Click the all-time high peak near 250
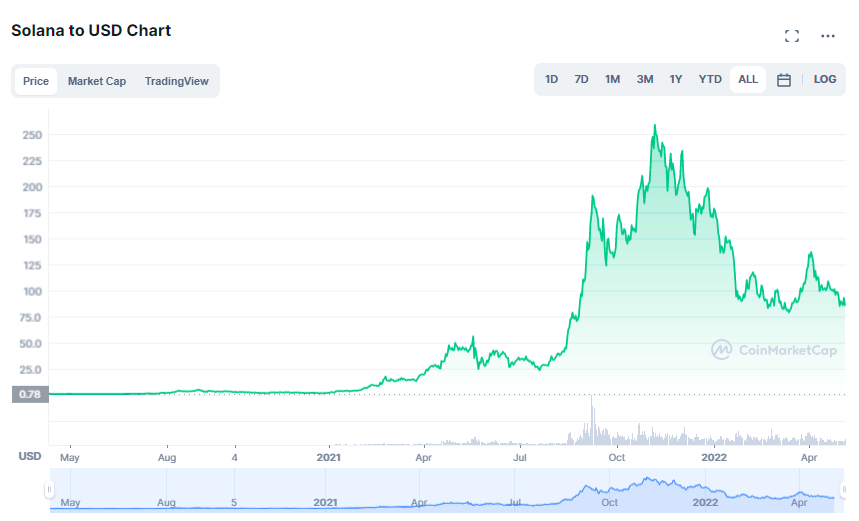Viewport: 859px width, 521px height. 655,126
